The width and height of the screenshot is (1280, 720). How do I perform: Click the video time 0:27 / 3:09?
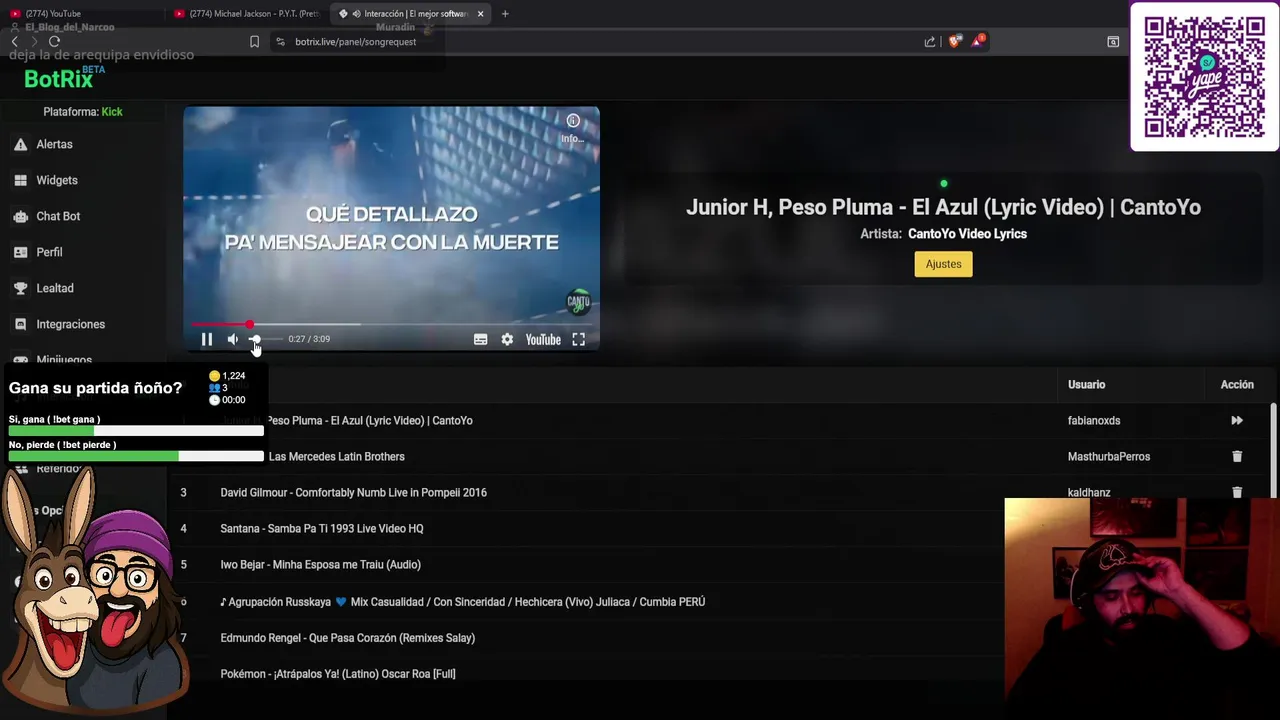(x=309, y=339)
